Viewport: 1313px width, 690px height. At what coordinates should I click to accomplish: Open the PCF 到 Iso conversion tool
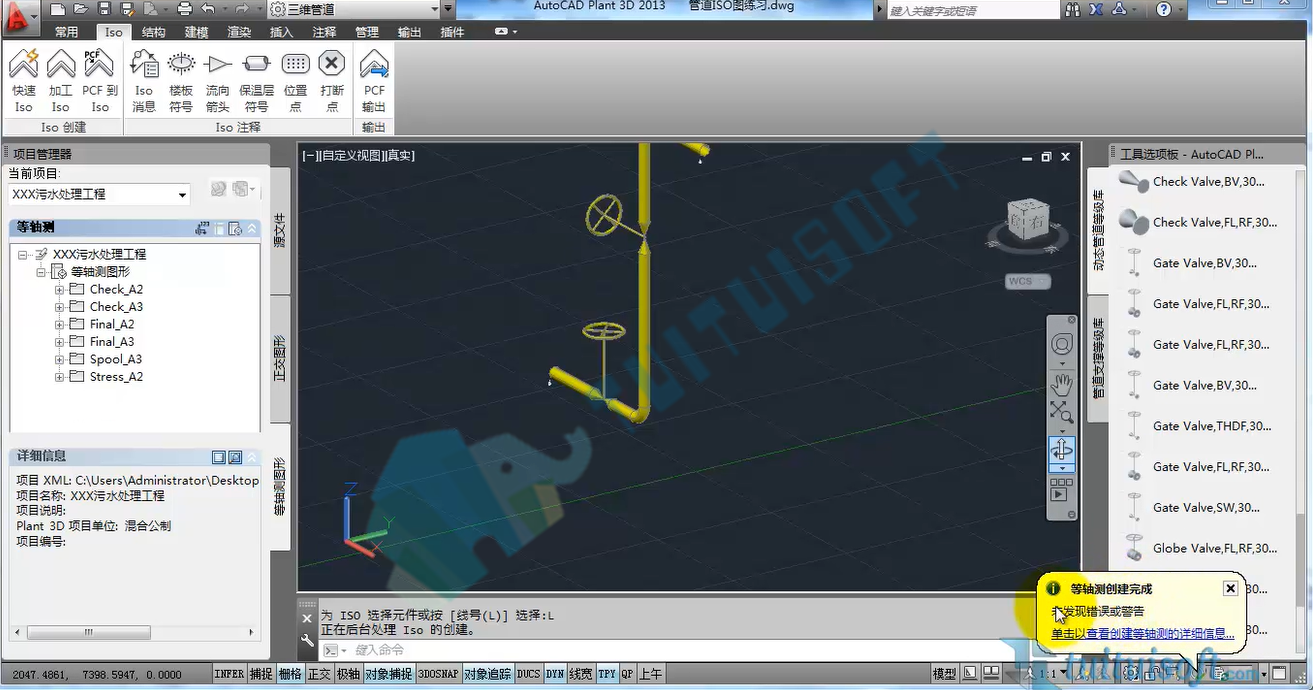tap(99, 81)
